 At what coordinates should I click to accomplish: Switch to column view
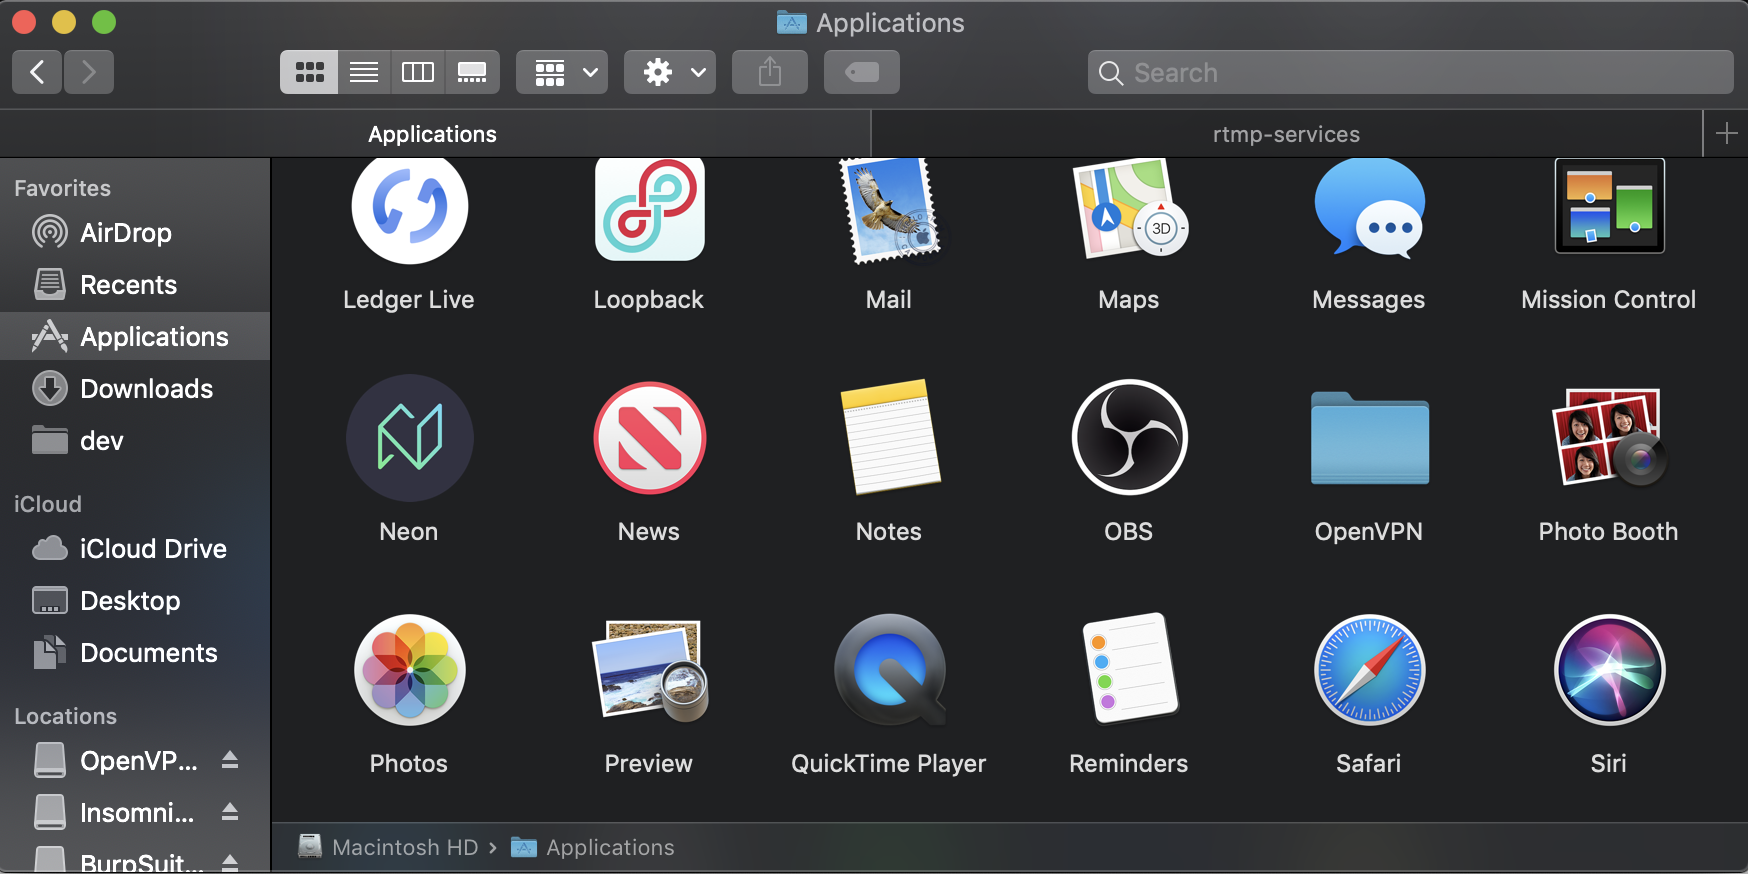418,72
